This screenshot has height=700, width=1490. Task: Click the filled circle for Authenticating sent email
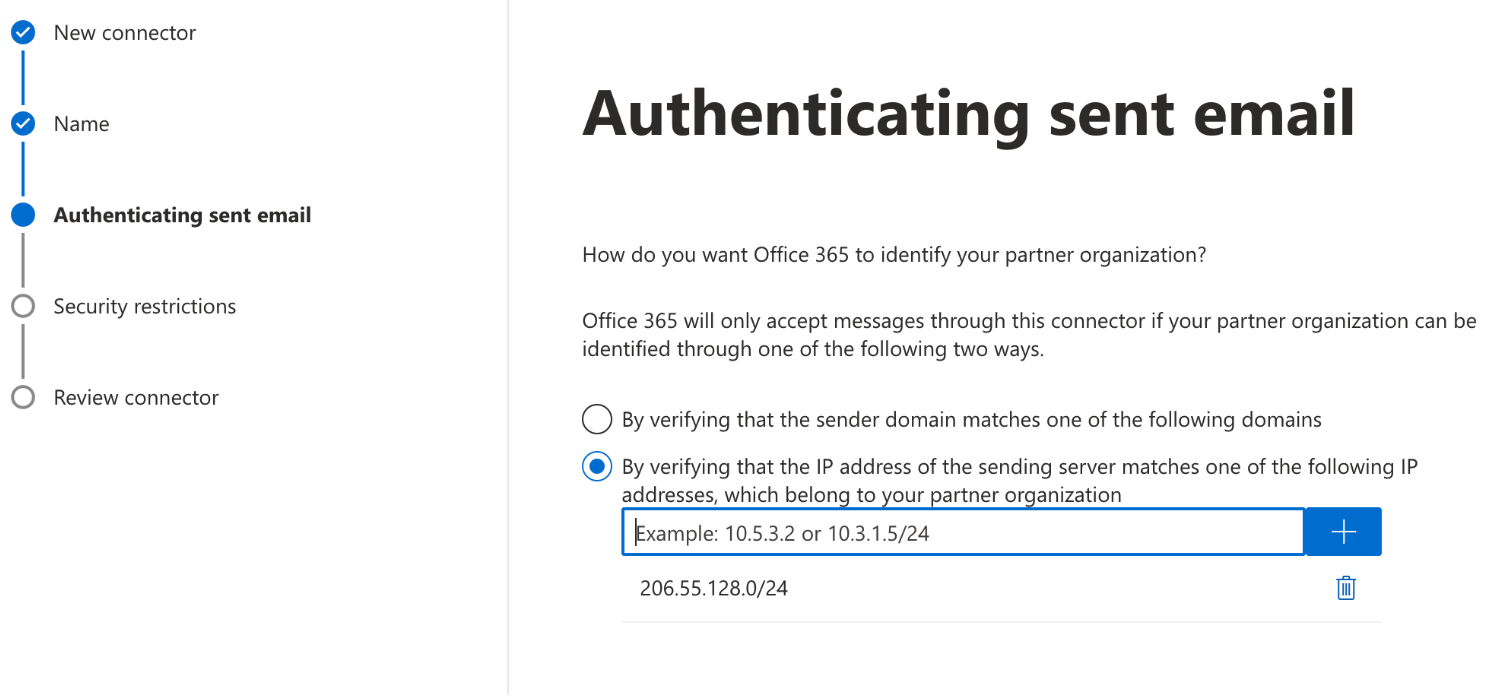22,214
